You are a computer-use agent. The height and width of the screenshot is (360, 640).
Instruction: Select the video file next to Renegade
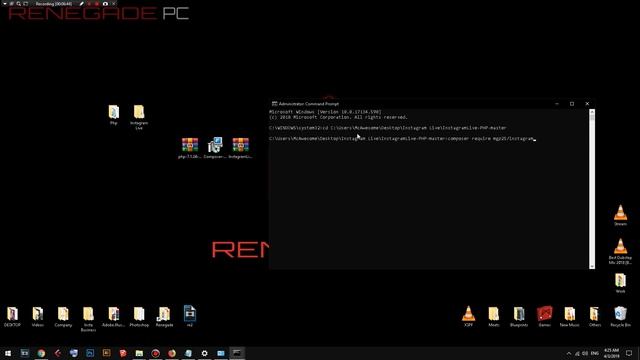click(x=190, y=316)
